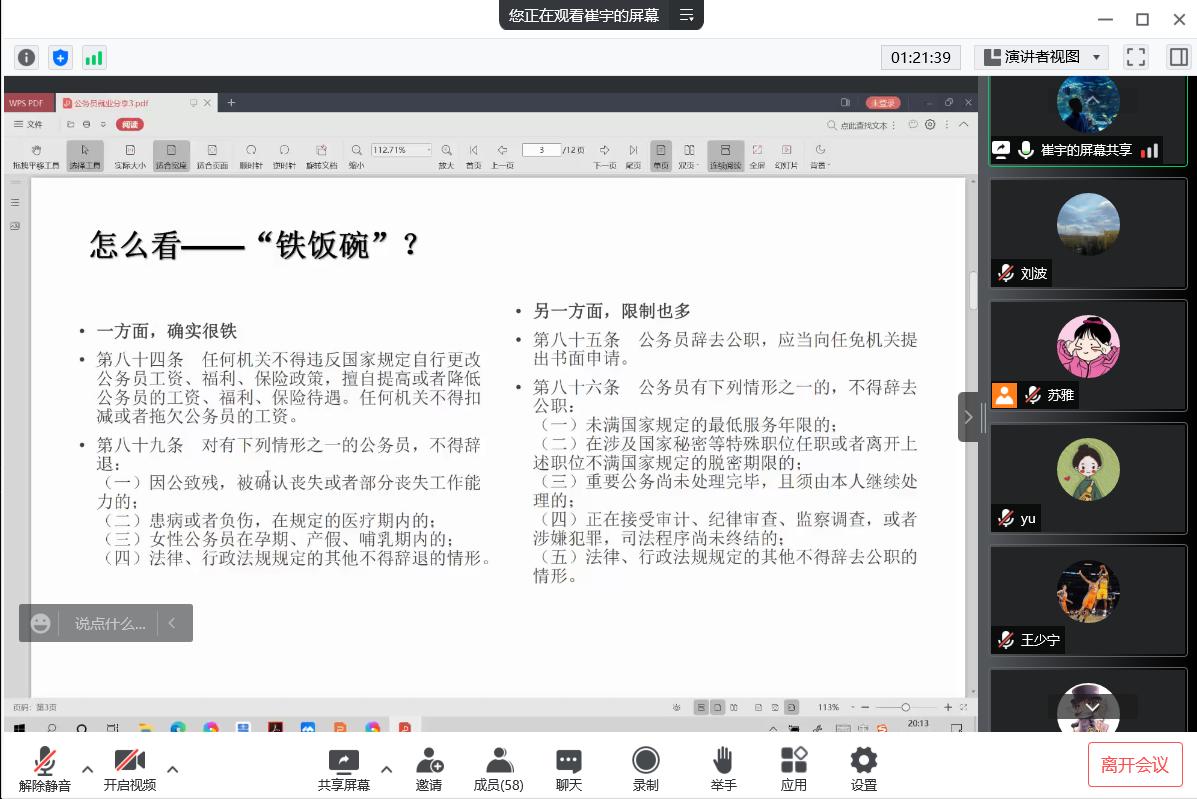This screenshot has width=1197, height=799.
Task: Toggle microphone with 解除静音
Action: tap(45, 768)
